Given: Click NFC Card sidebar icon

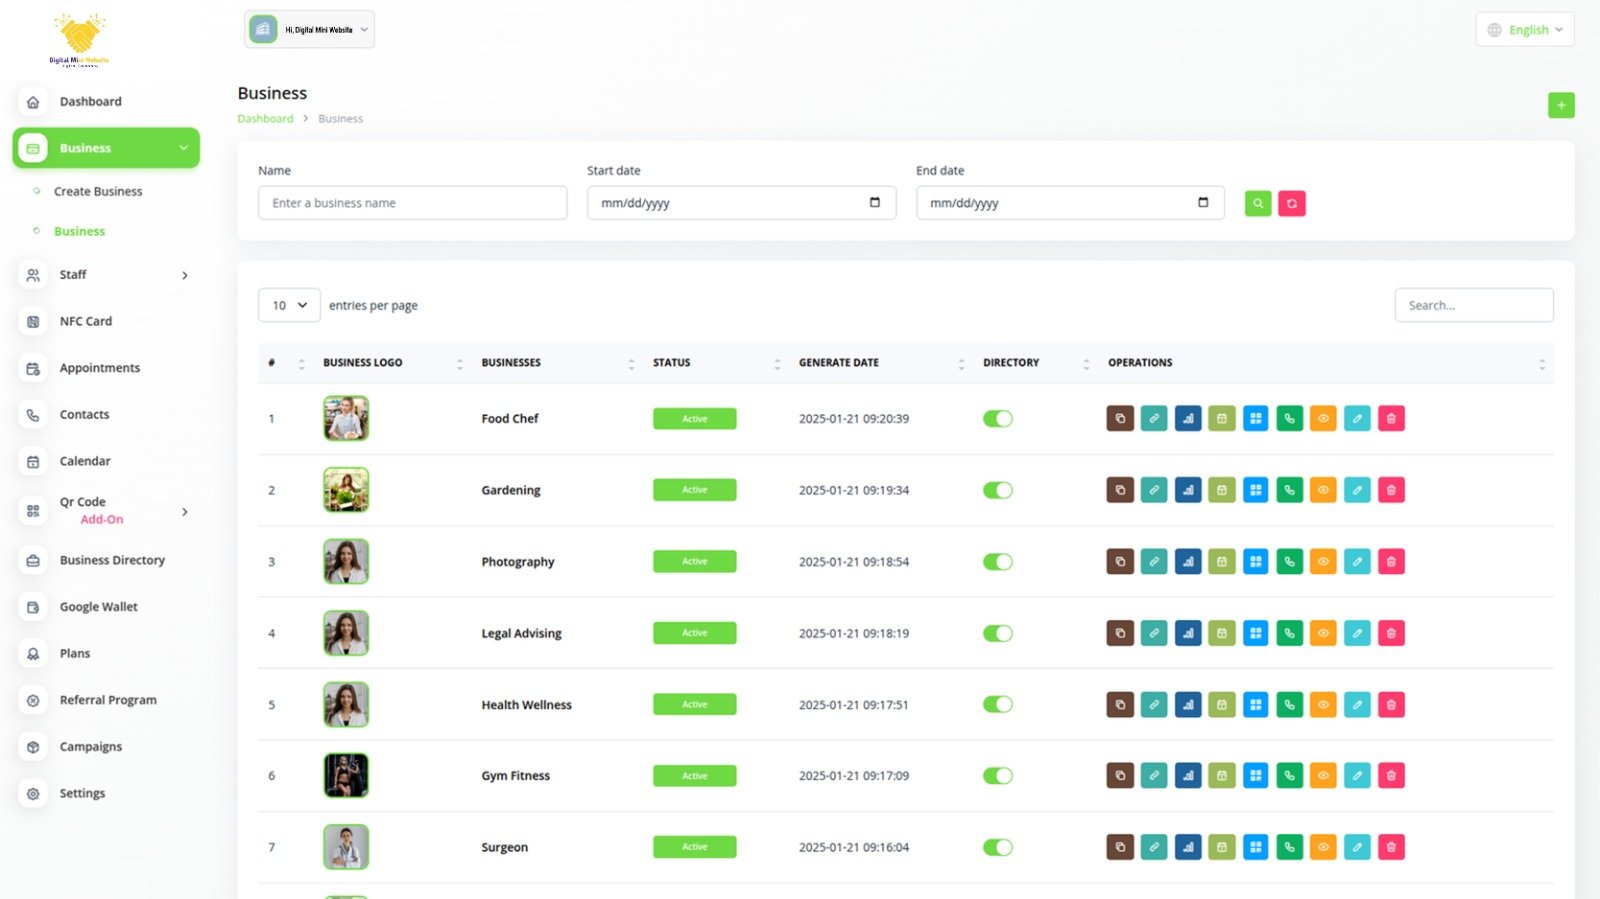Looking at the screenshot, I should pos(33,321).
